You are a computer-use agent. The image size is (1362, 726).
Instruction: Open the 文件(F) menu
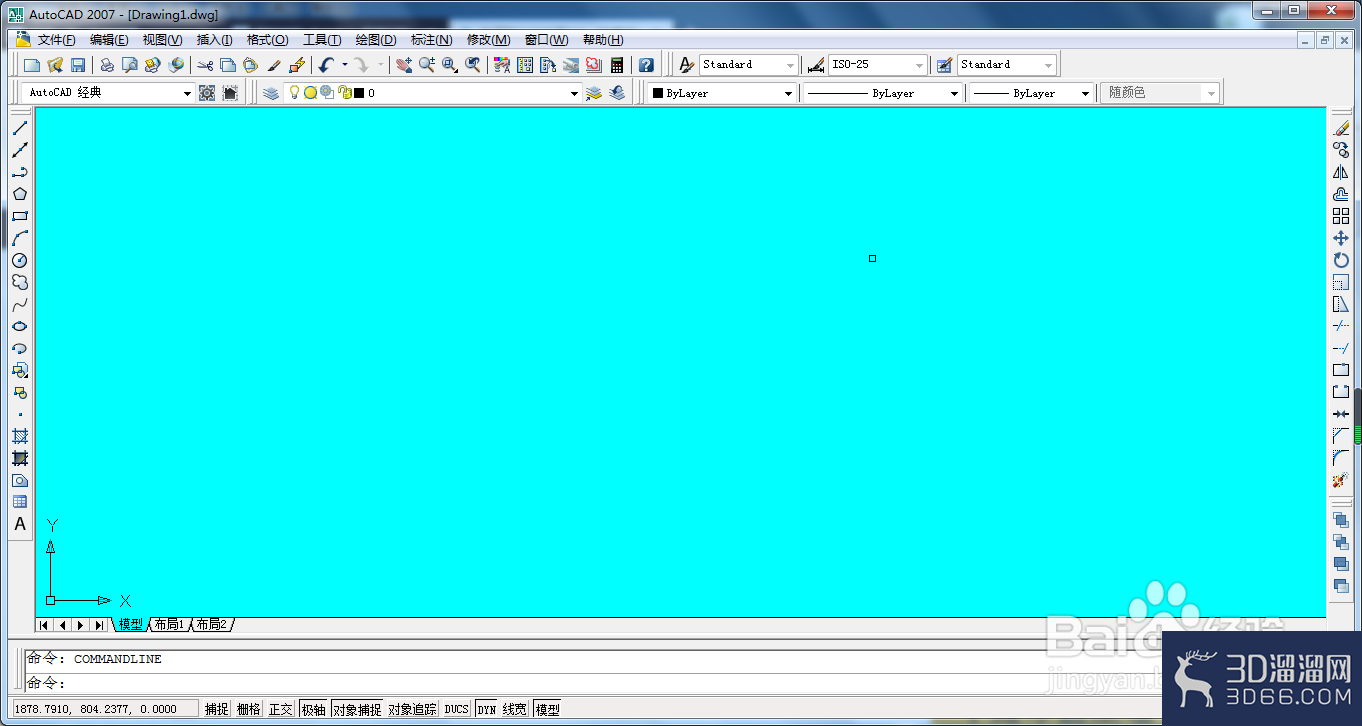[x=56, y=40]
